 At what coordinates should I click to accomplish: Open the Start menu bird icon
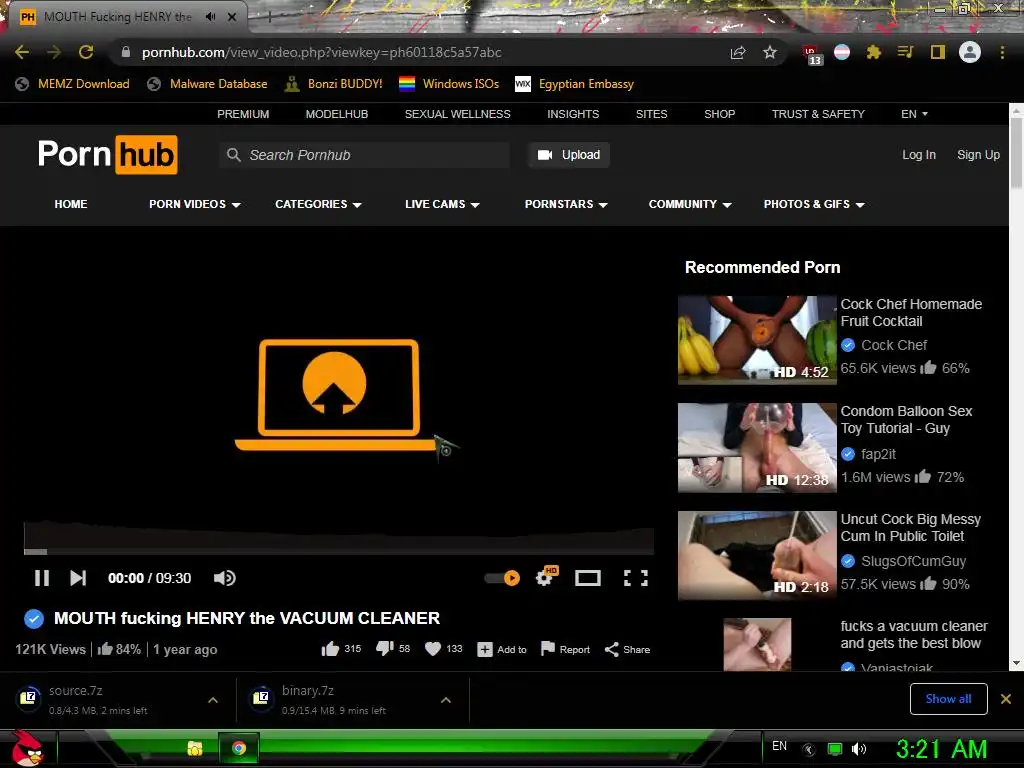[27, 748]
